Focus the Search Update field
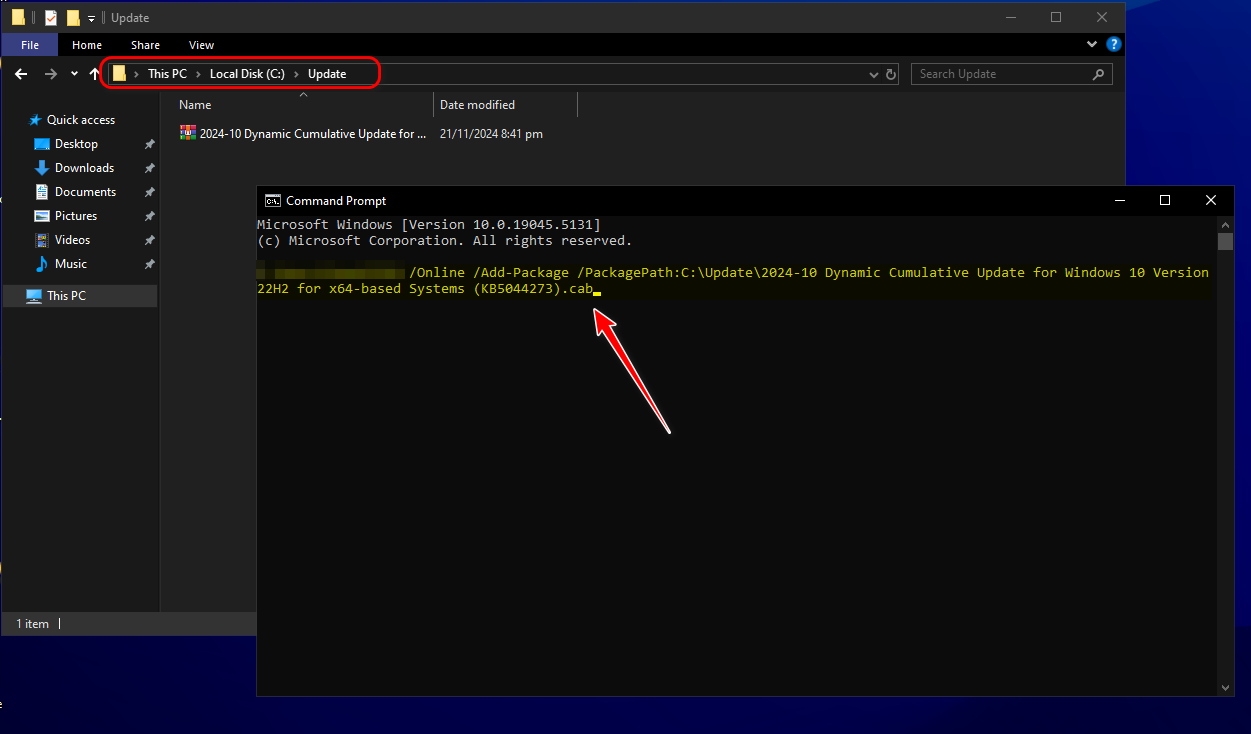This screenshot has height=734, width=1251. tap(1000, 74)
